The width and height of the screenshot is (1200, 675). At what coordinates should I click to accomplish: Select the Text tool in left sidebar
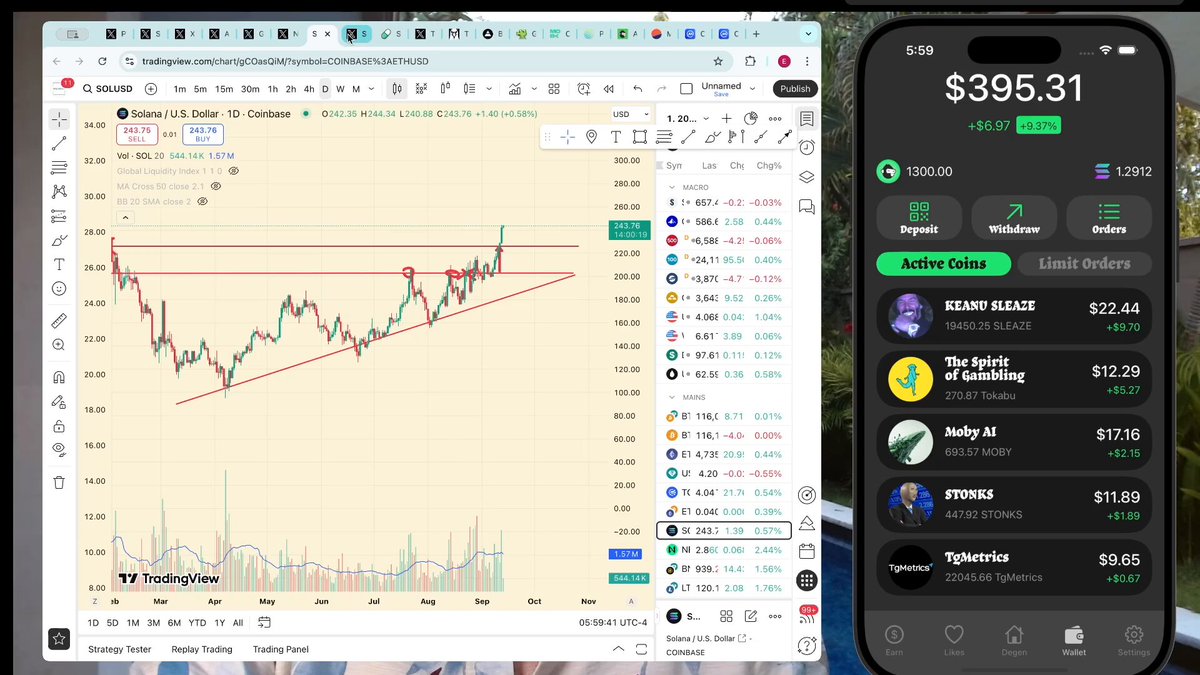[x=59, y=264]
